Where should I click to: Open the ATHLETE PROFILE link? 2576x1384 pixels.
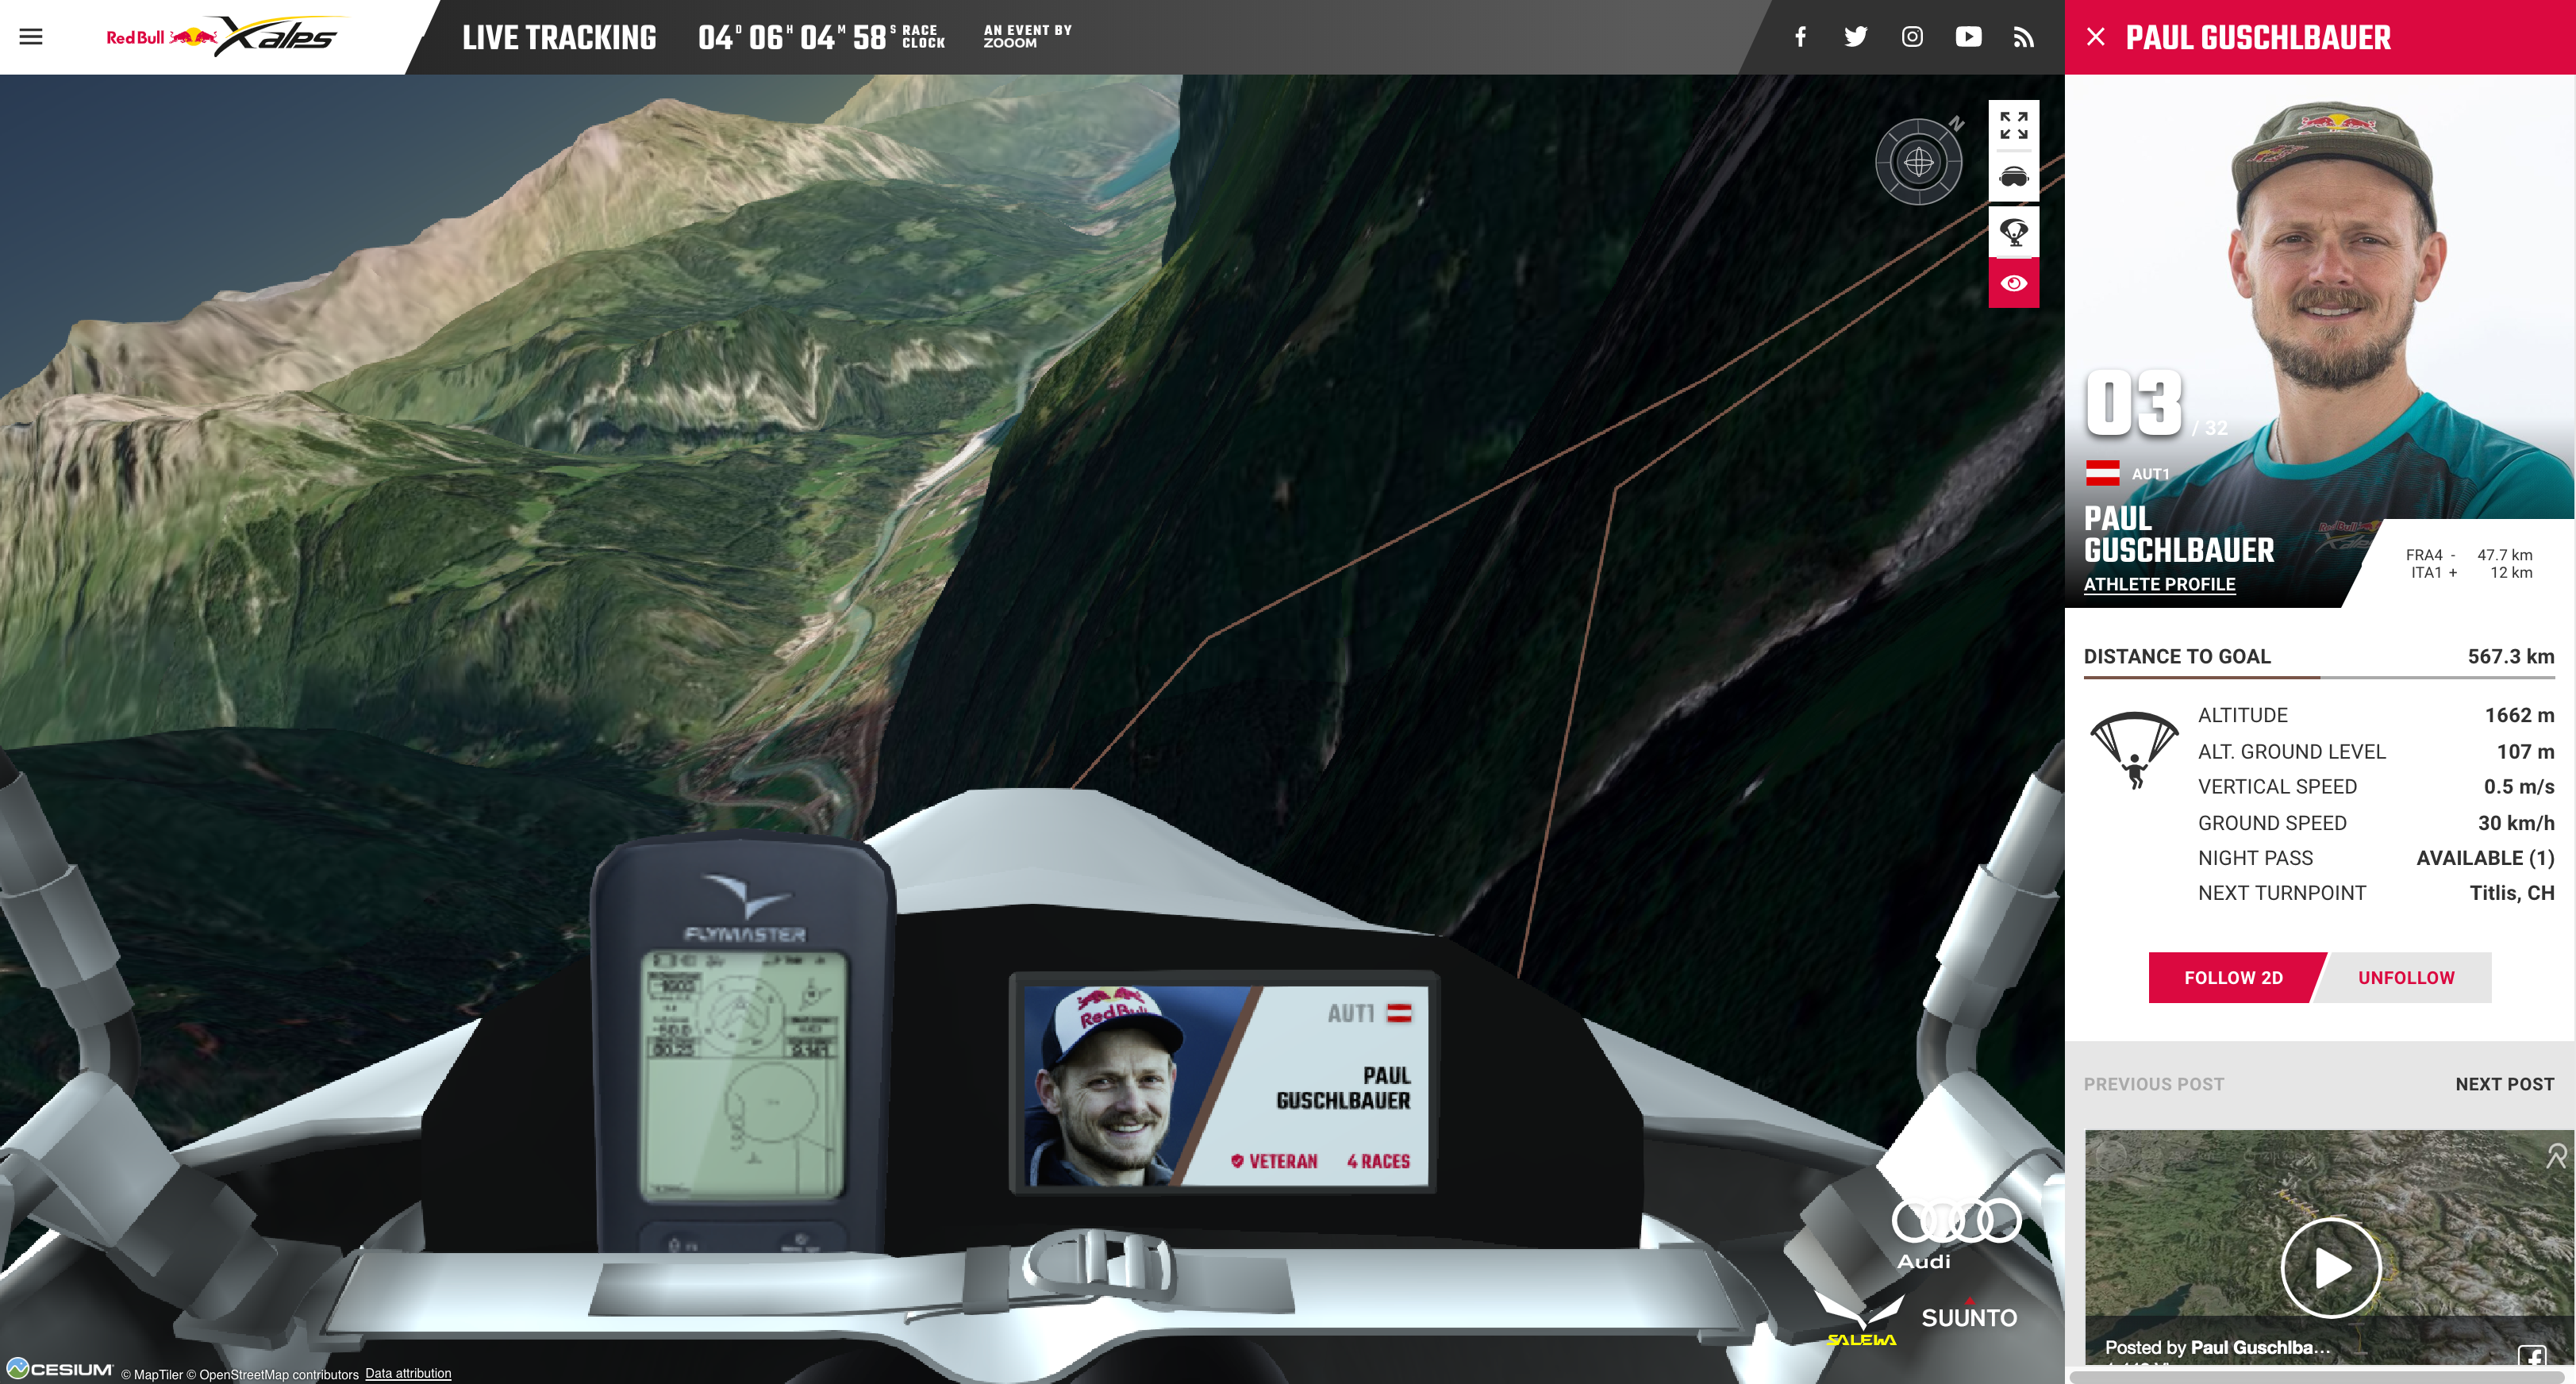pos(2159,584)
